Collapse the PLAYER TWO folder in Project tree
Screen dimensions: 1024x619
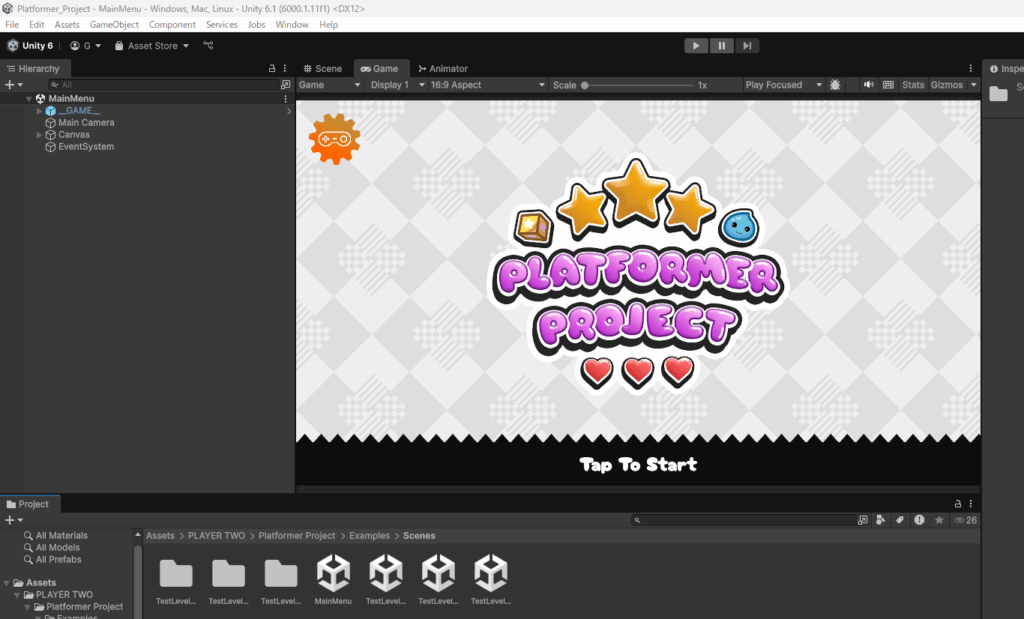[x=17, y=595]
